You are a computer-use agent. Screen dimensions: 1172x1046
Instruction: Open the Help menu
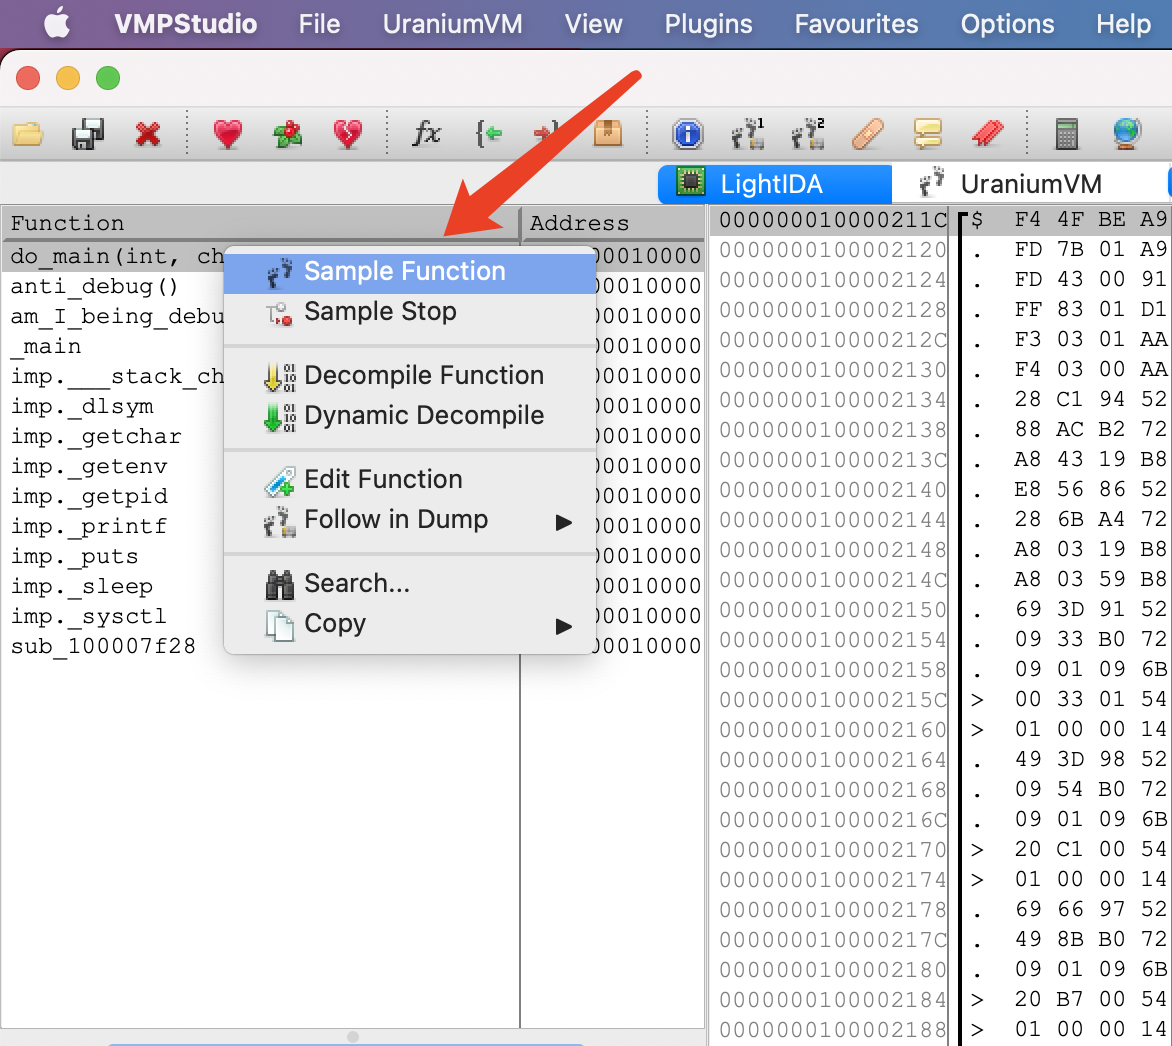(x=1123, y=24)
